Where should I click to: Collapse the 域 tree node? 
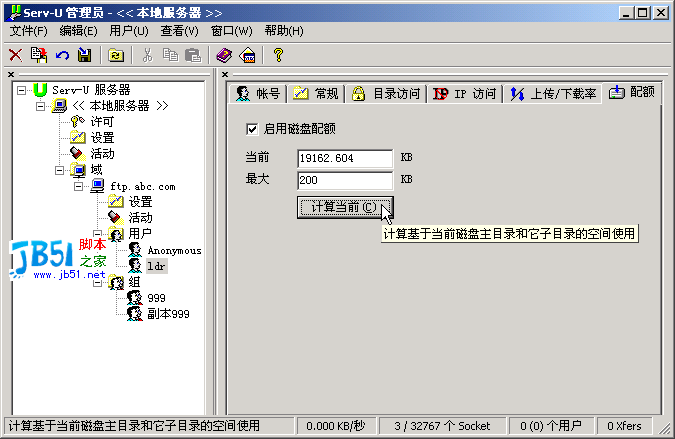(x=59, y=170)
